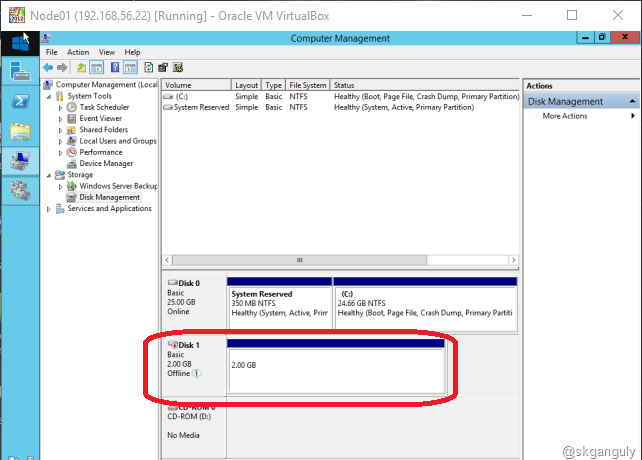Click the Rescan Disks toolbar icon
The image size is (642, 460).
(163, 67)
